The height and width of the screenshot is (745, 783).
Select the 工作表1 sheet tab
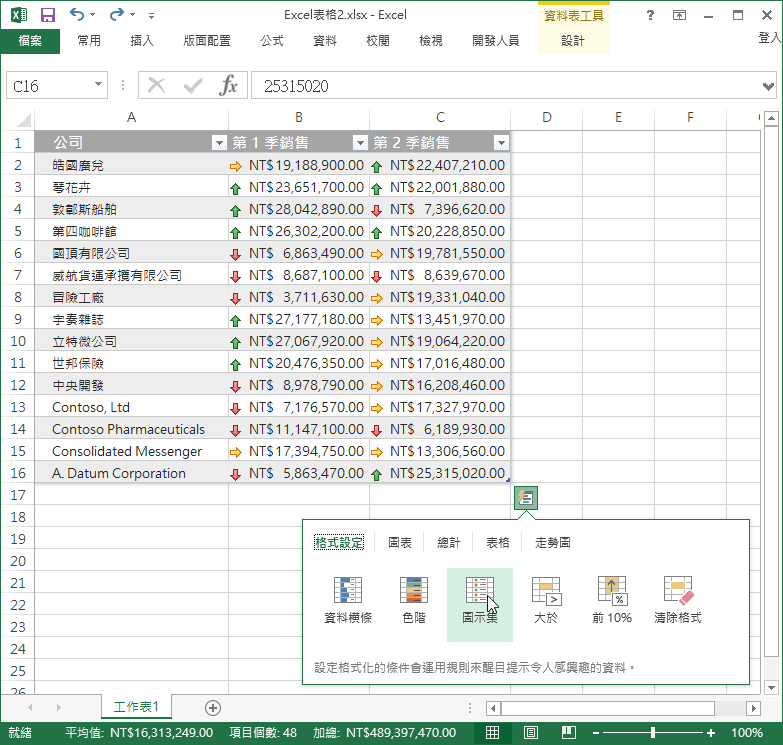136,707
